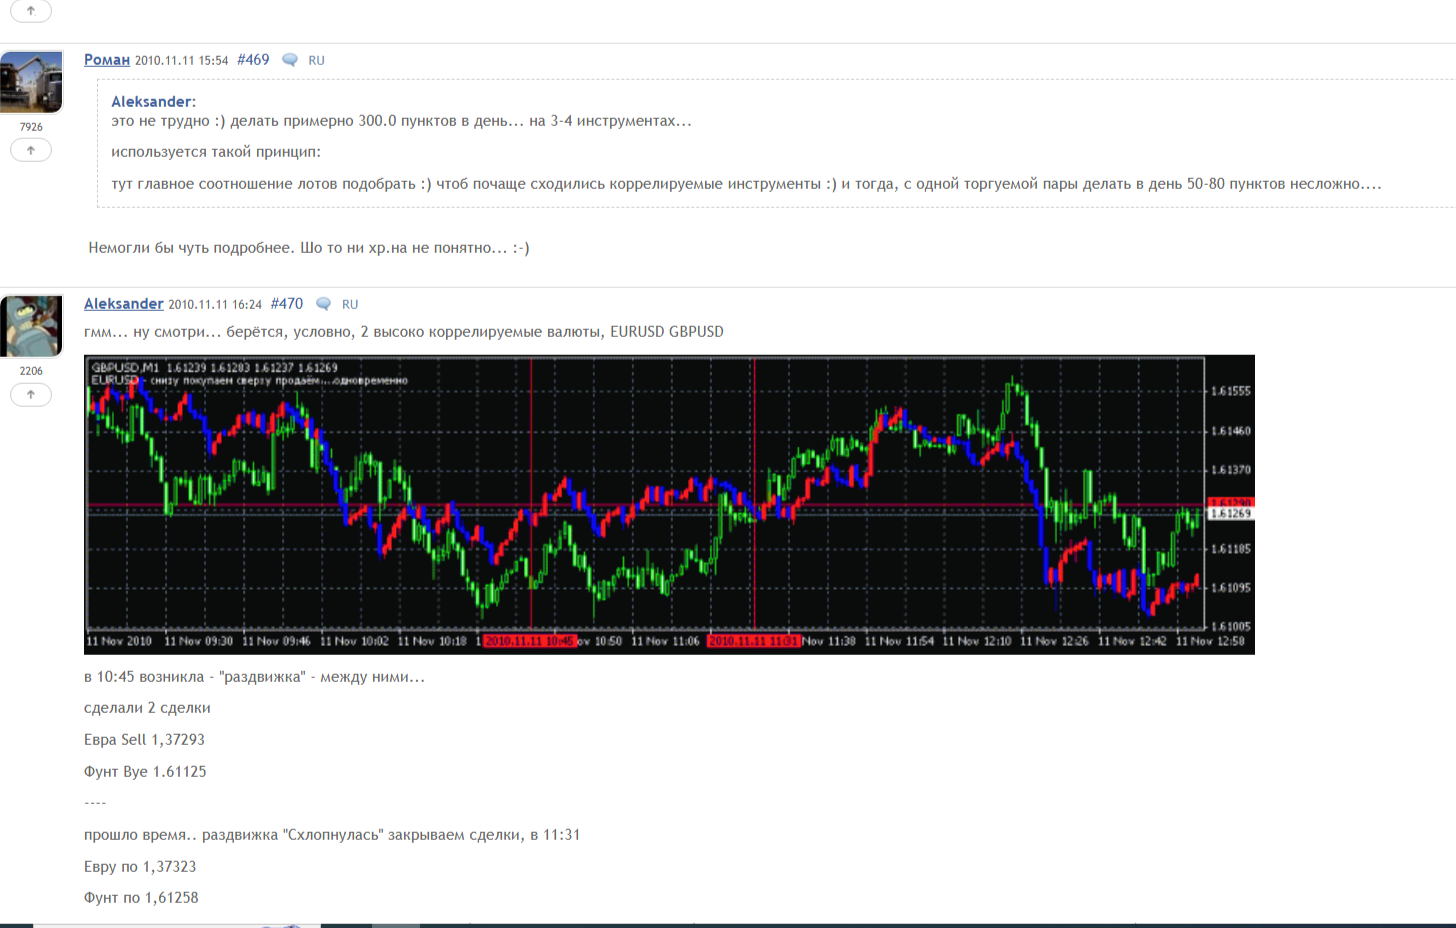Click the line starting "прошло время"
Screen dimensions: 1456x928
coord(332,835)
